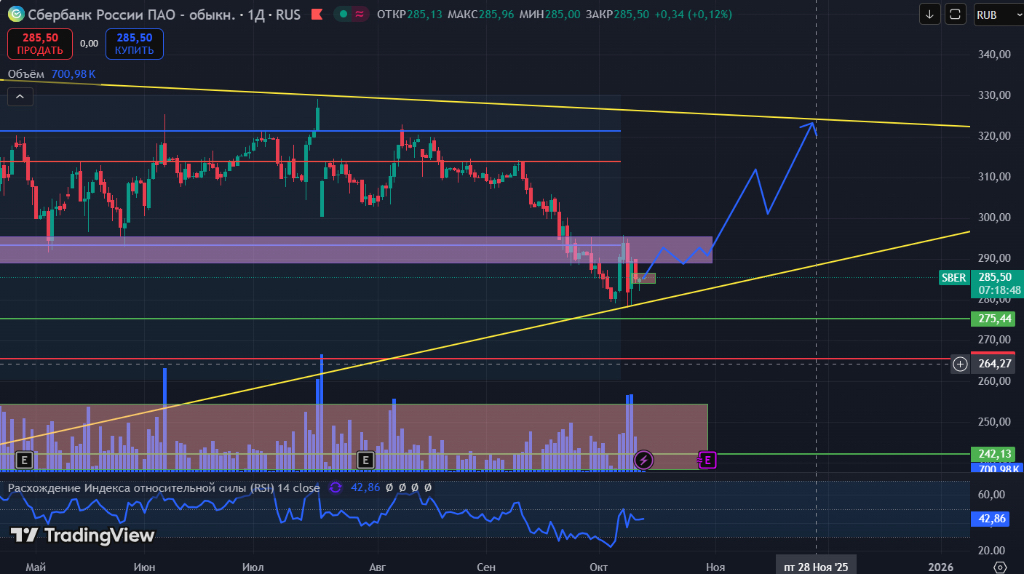
Task: Click the magenta E earnings marker
Action: click(707, 460)
